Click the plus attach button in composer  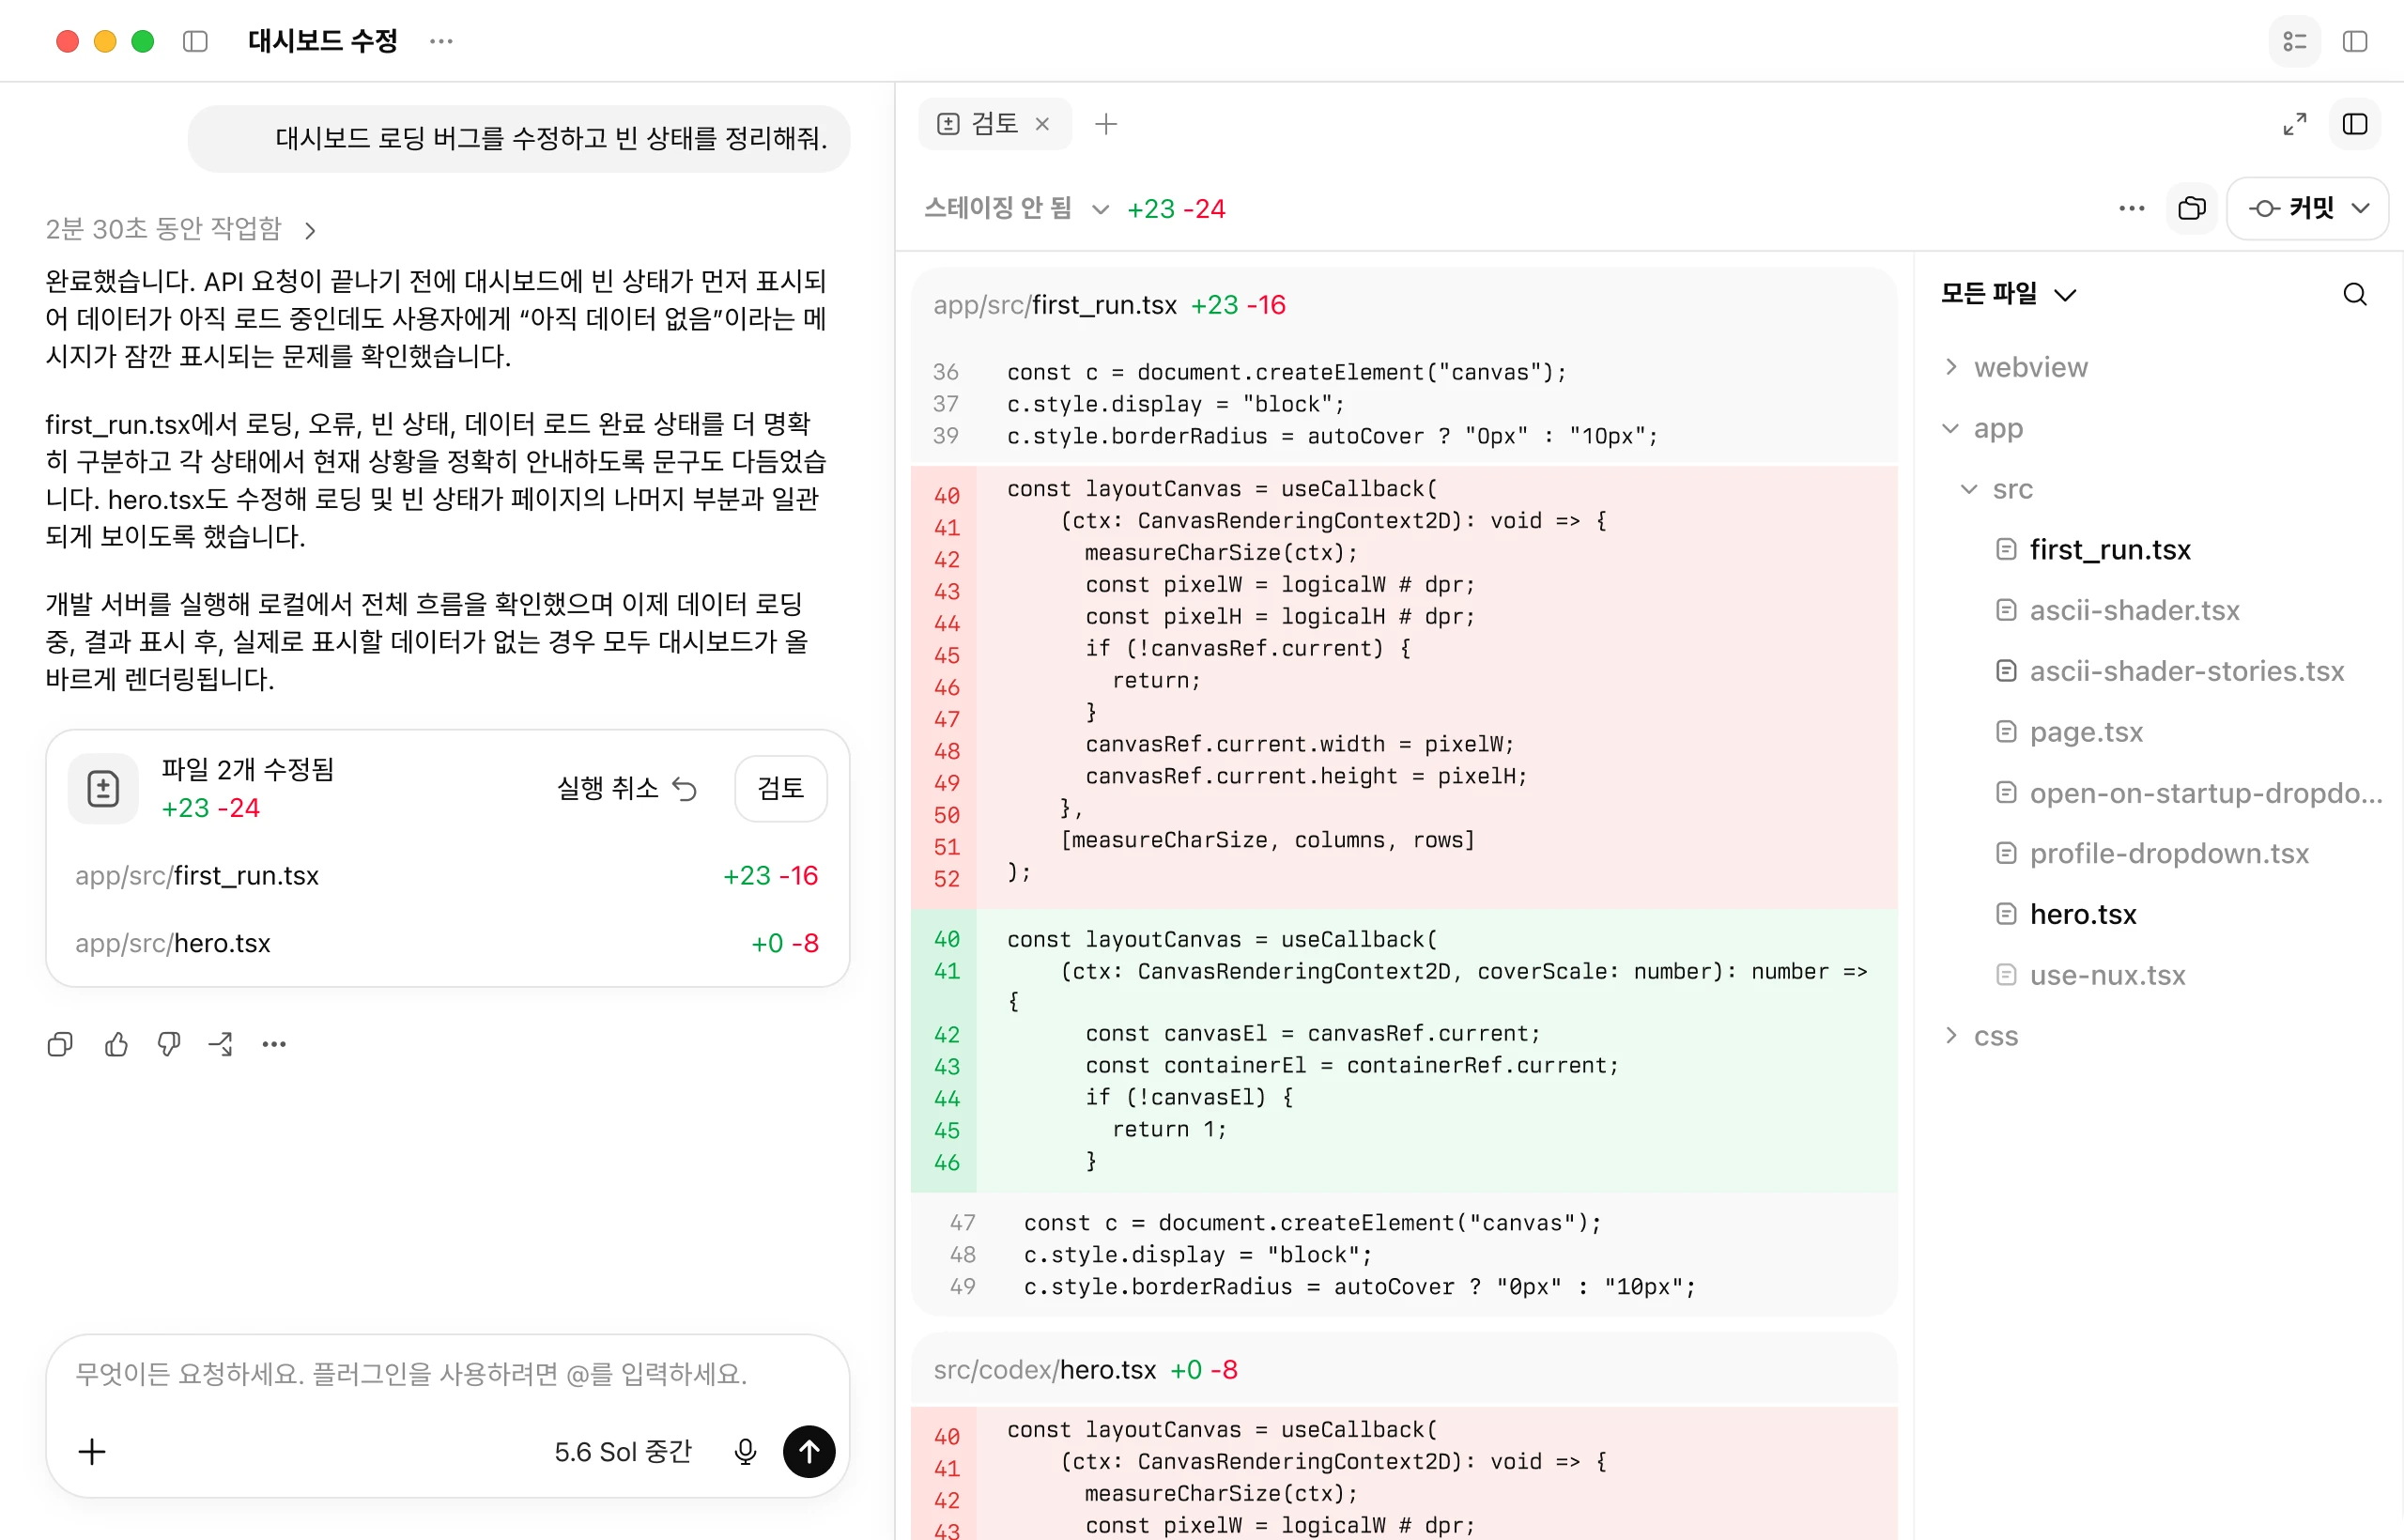pos(92,1451)
